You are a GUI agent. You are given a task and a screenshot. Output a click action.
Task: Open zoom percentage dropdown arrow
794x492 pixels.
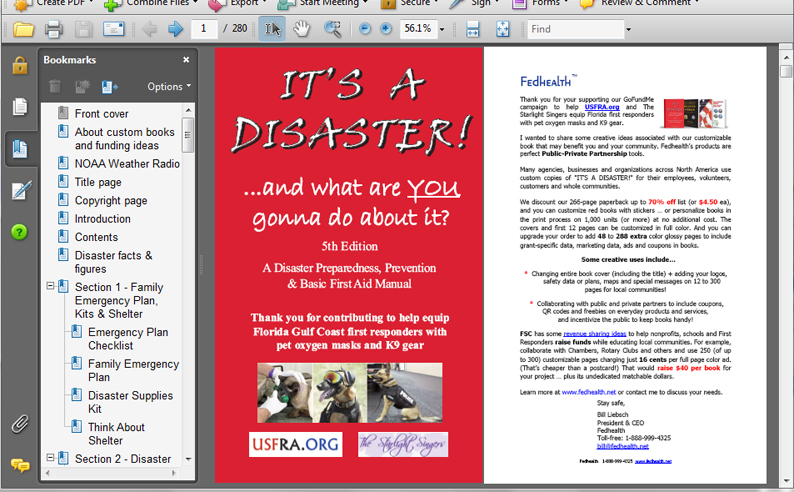coord(442,29)
